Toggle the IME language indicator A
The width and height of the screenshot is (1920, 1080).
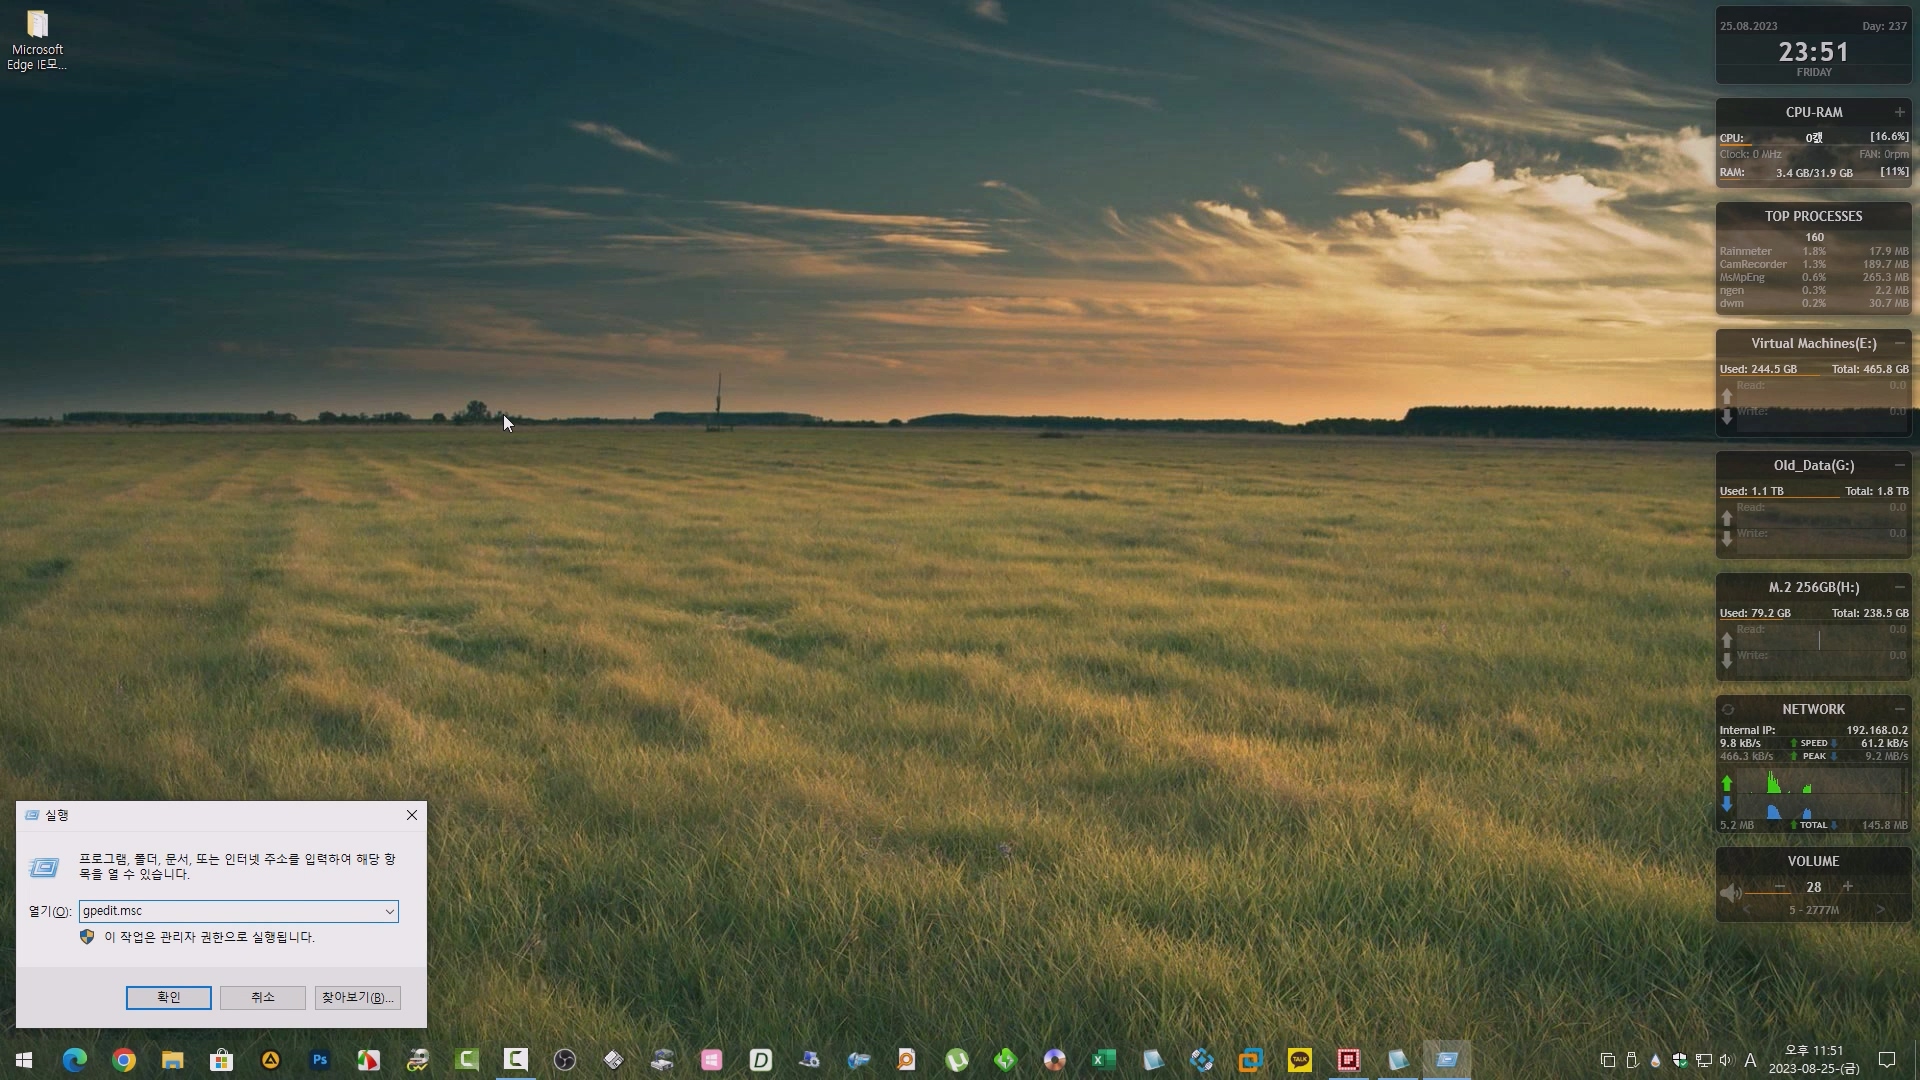[x=1750, y=1060]
